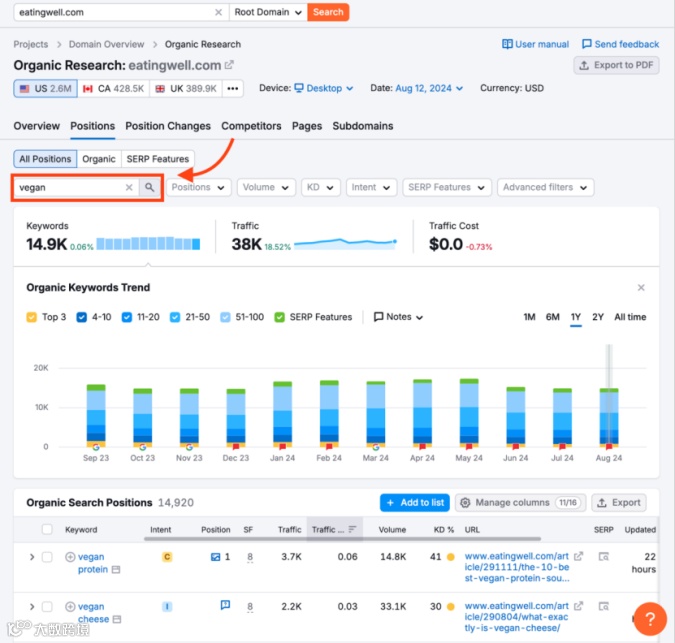Check the select-all checkbox in table header

[47, 529]
